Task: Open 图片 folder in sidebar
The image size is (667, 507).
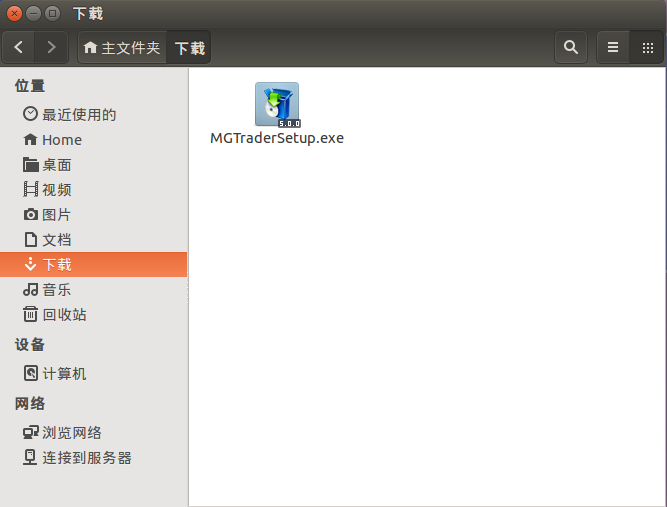Action: pos(56,215)
